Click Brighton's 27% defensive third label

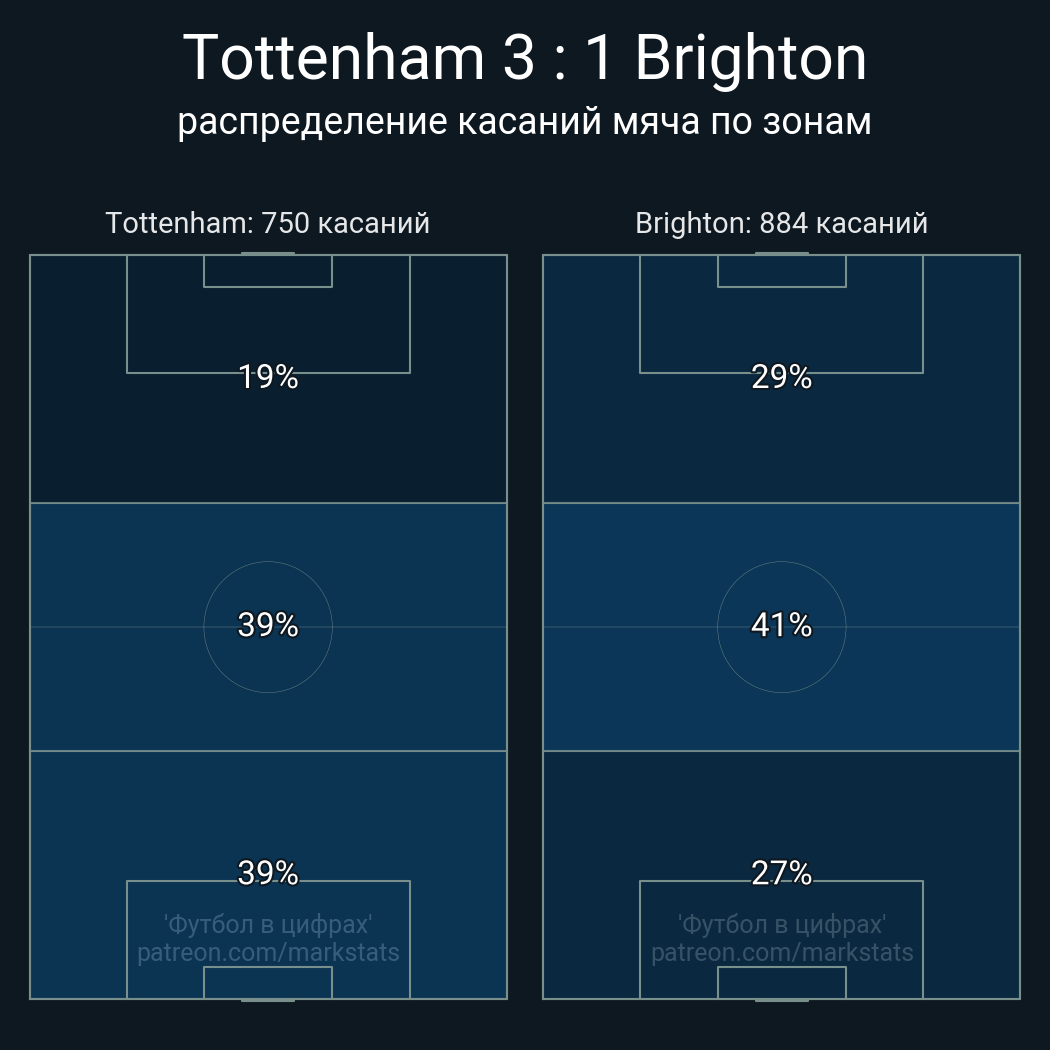[x=781, y=873]
